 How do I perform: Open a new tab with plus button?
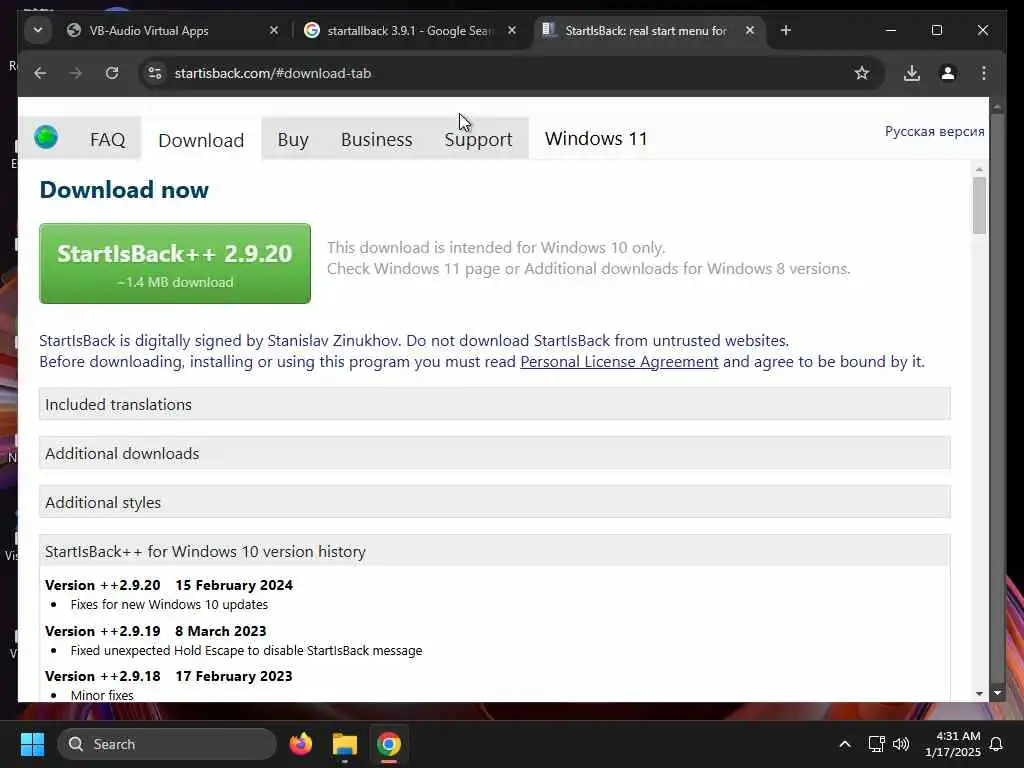click(786, 30)
